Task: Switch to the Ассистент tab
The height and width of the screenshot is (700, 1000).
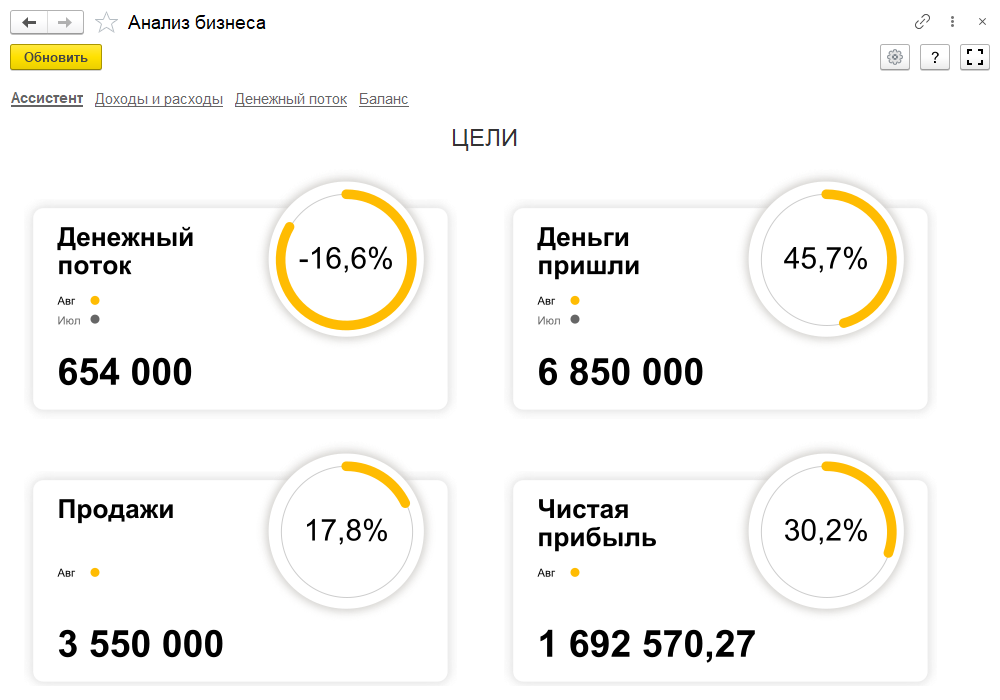Action: pyautogui.click(x=47, y=98)
